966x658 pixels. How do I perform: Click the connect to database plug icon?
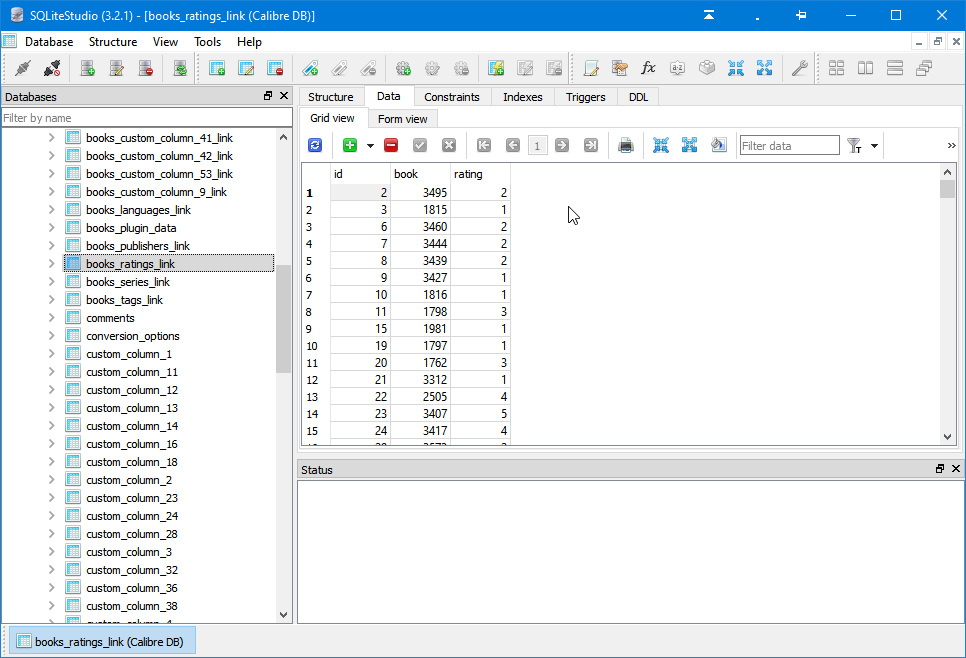(23, 68)
